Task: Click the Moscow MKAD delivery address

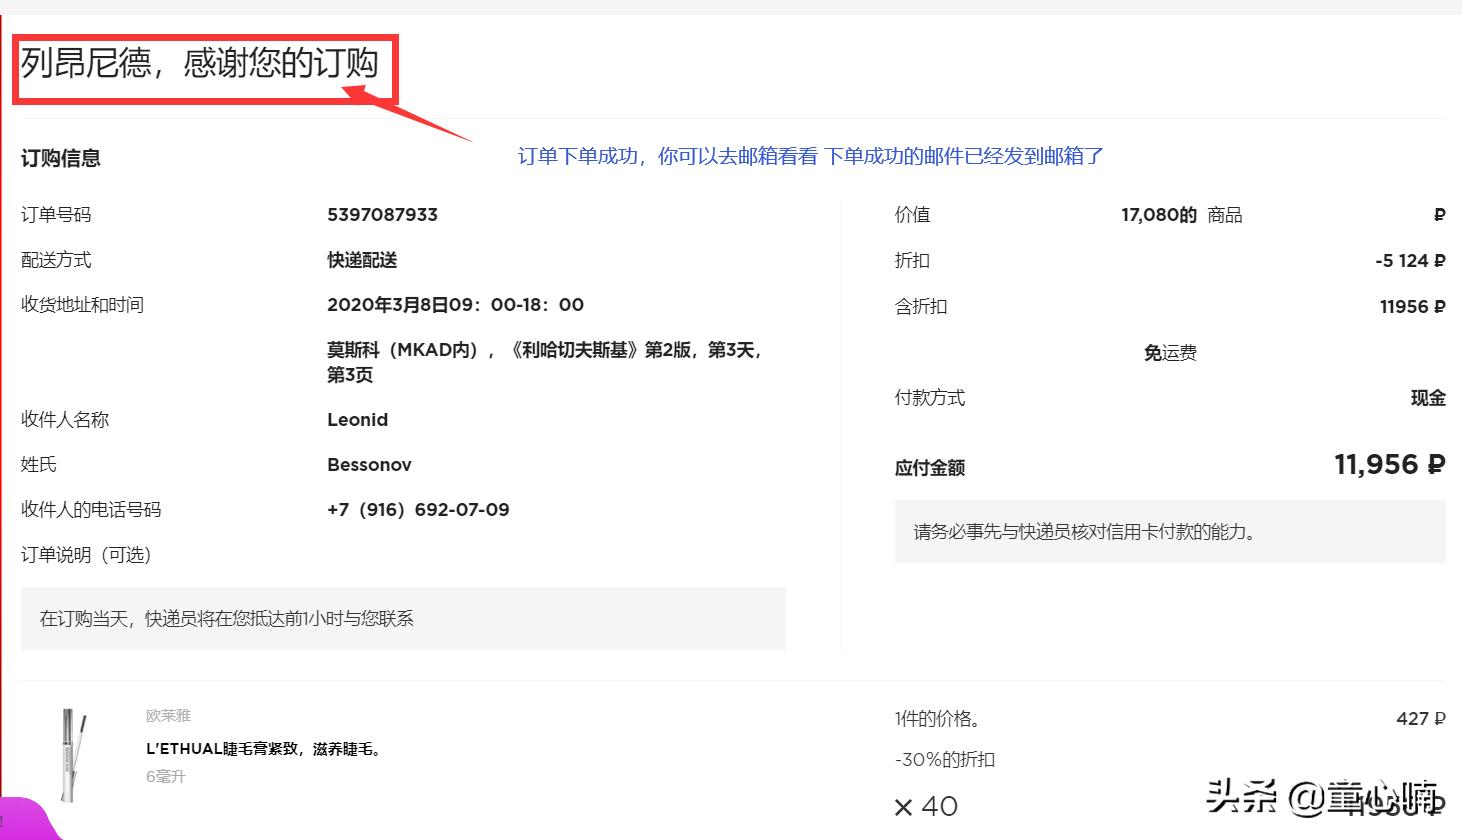Action: [545, 362]
